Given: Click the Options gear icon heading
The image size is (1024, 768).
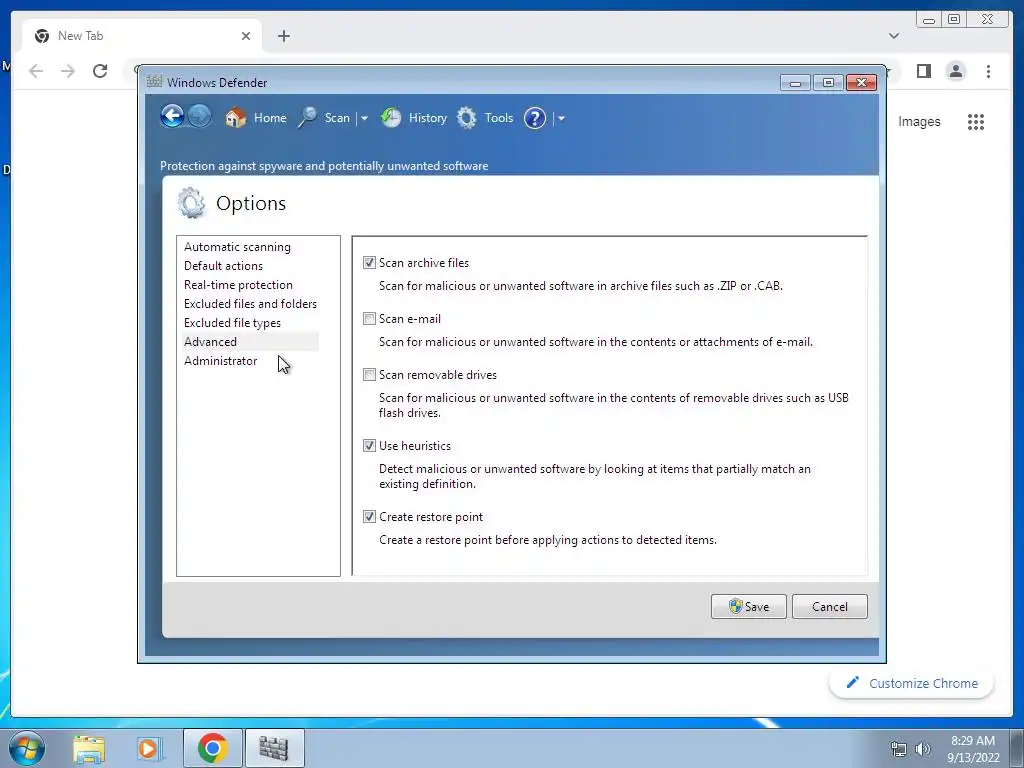Looking at the screenshot, I should (191, 203).
